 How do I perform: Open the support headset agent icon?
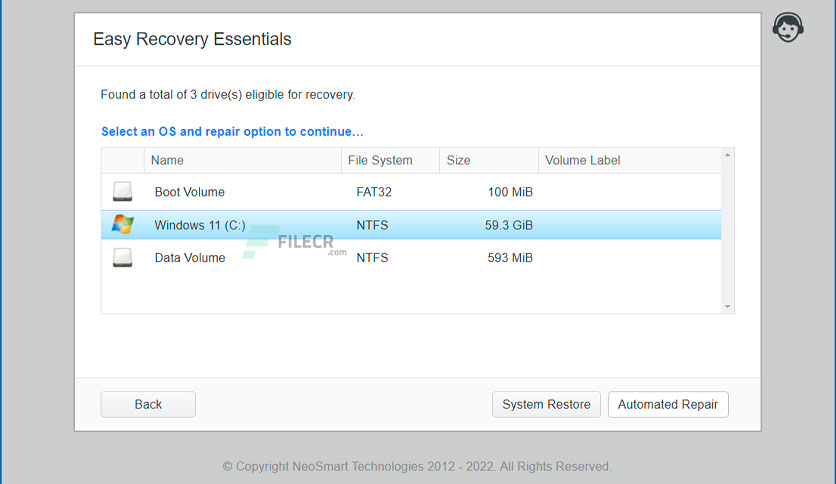(788, 27)
